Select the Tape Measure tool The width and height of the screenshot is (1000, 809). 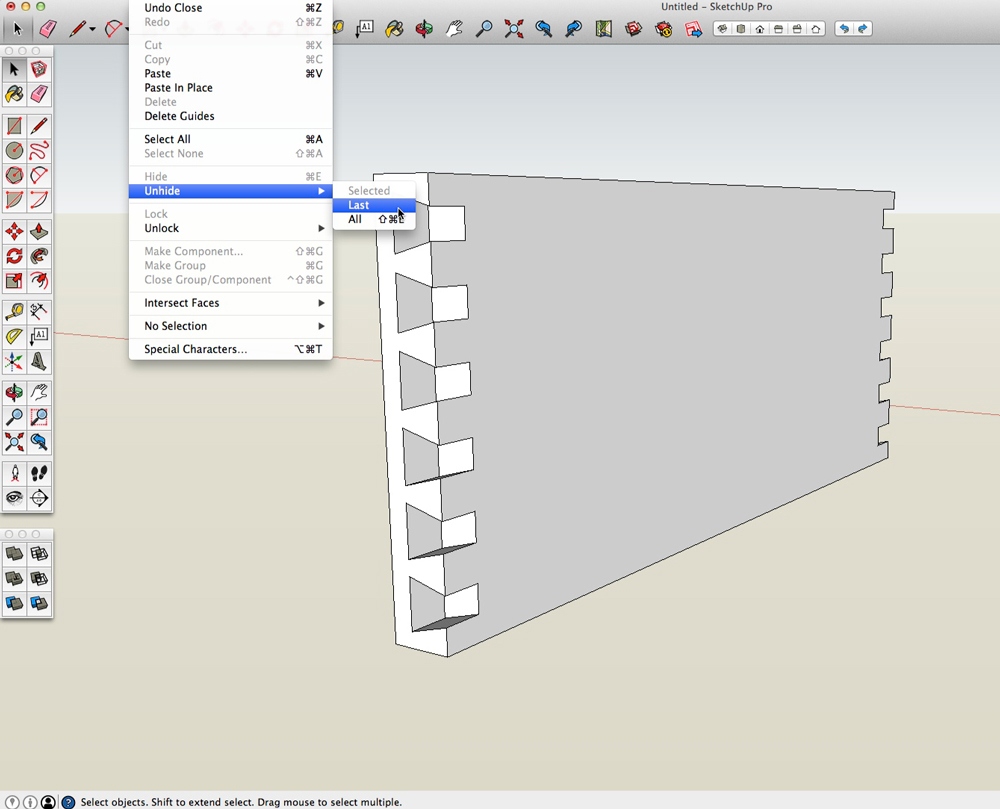[x=14, y=312]
